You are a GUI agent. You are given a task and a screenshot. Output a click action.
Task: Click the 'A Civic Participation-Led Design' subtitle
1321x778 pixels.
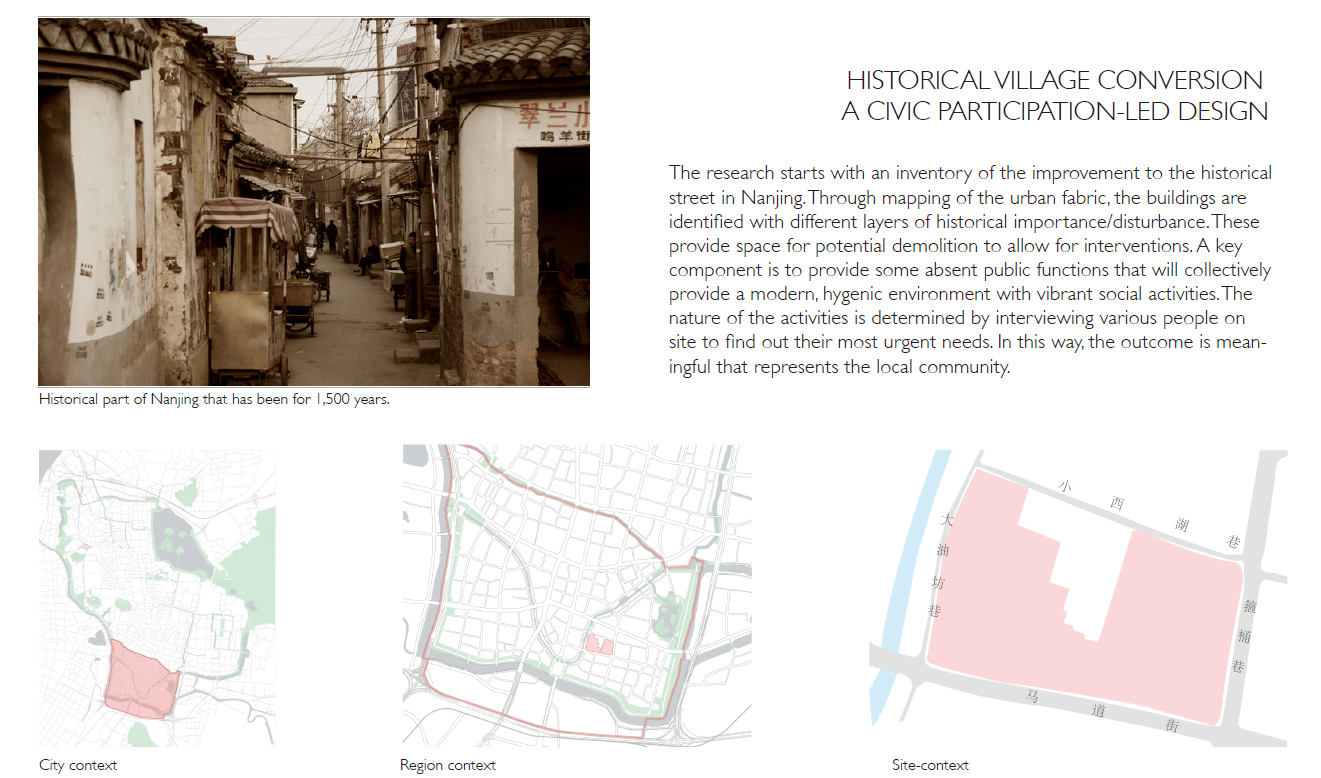coord(1054,112)
